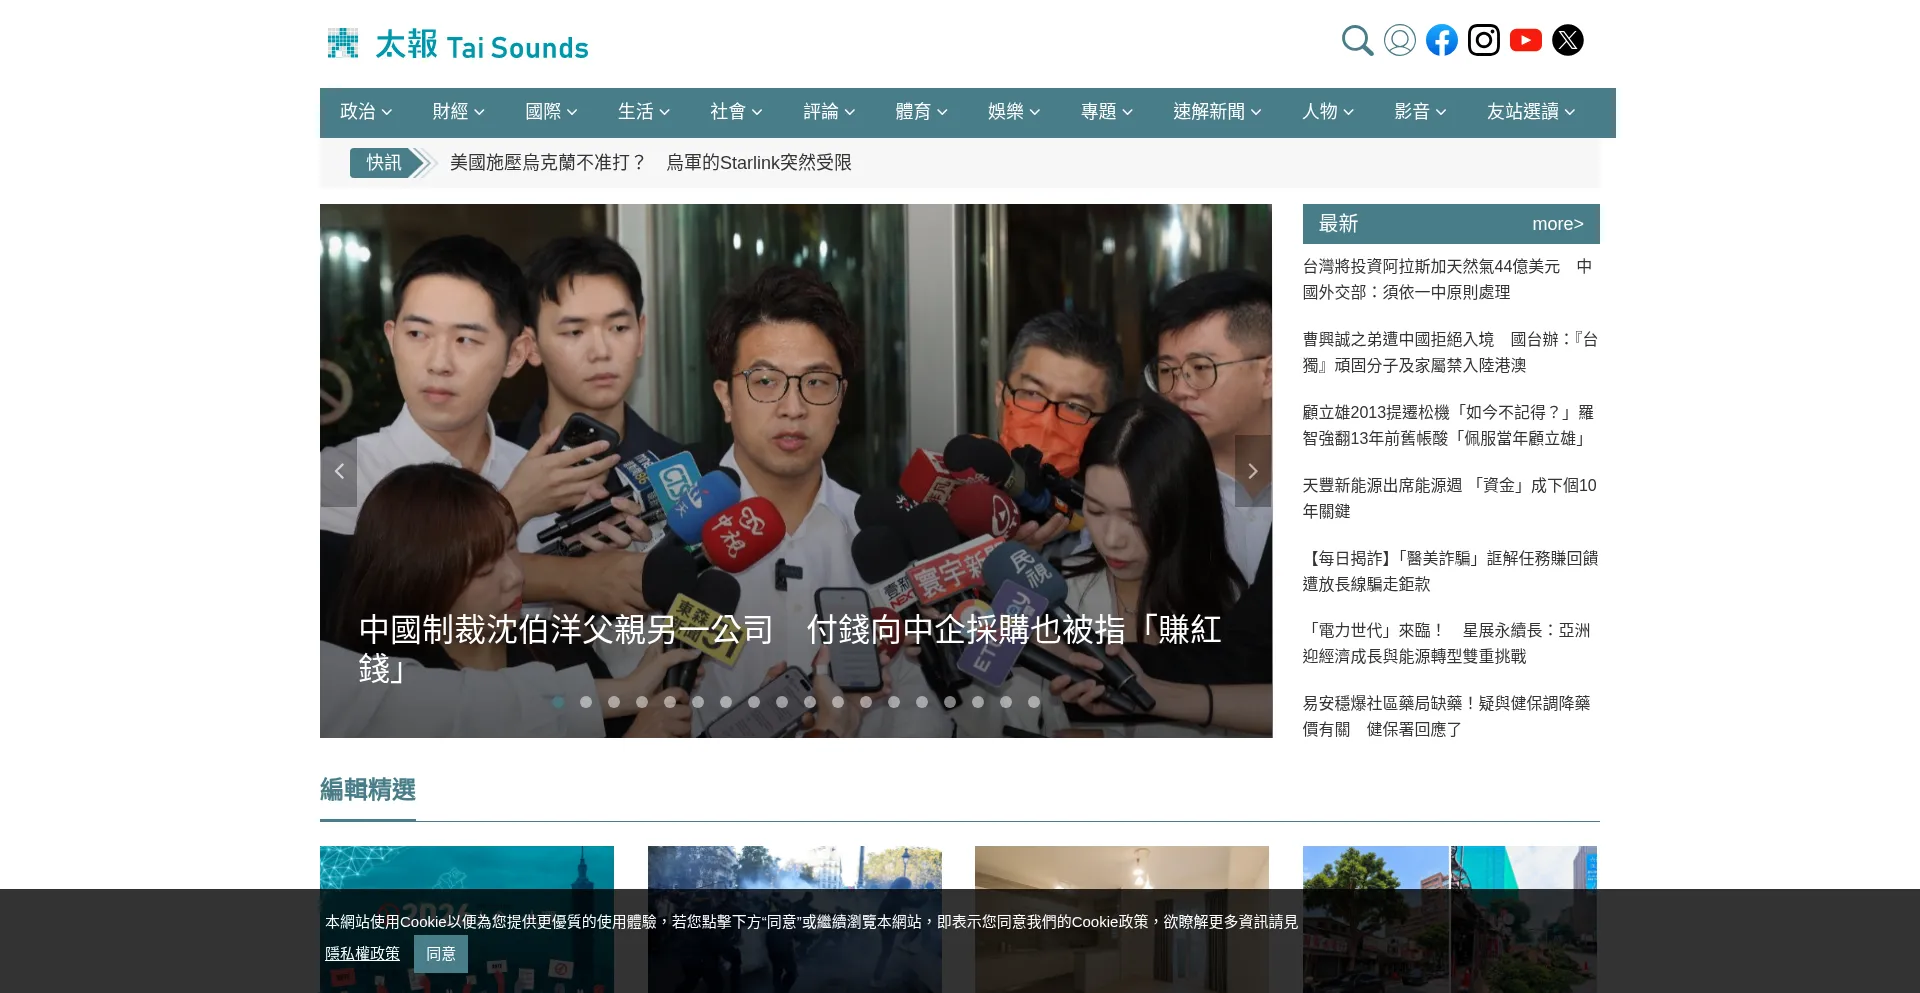
Task: Select the last carousel dot indicator
Action: point(1034,702)
